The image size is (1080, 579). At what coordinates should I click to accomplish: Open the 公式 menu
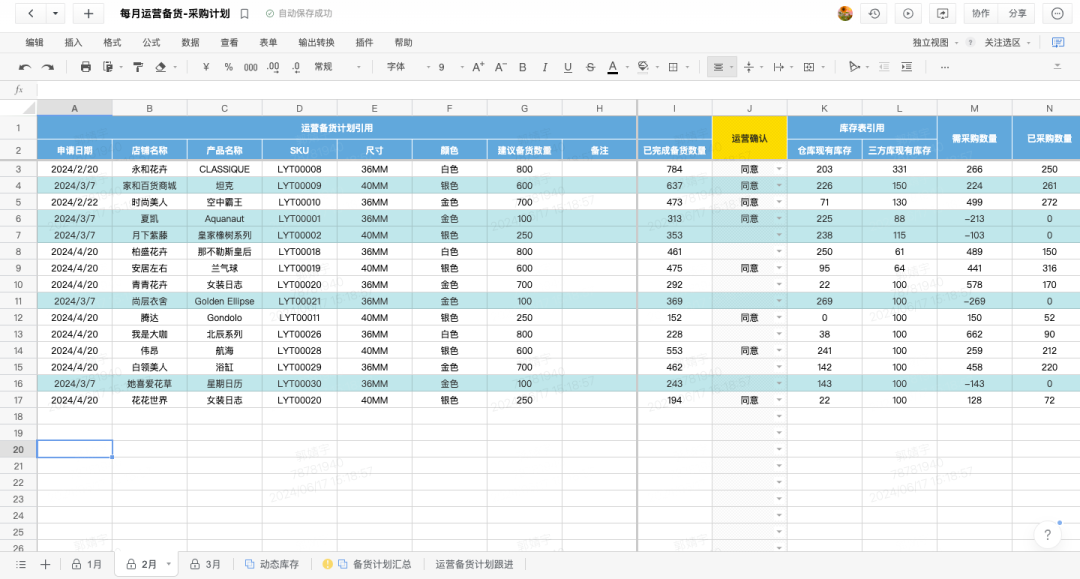point(152,43)
